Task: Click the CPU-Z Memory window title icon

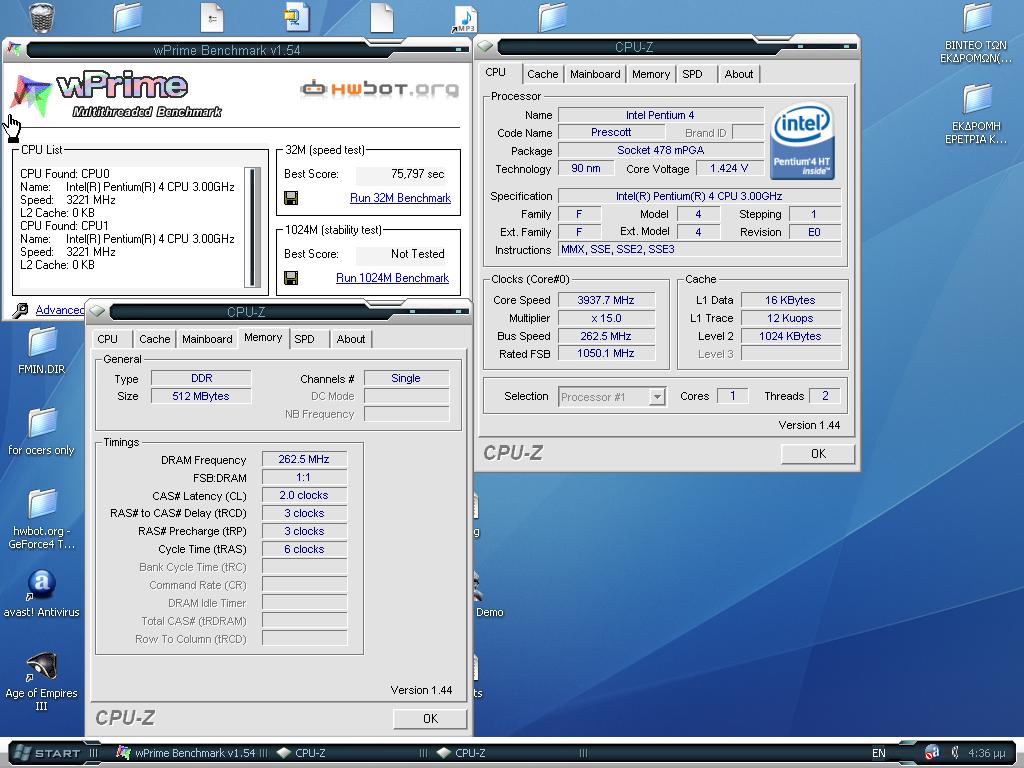Action: (97, 312)
